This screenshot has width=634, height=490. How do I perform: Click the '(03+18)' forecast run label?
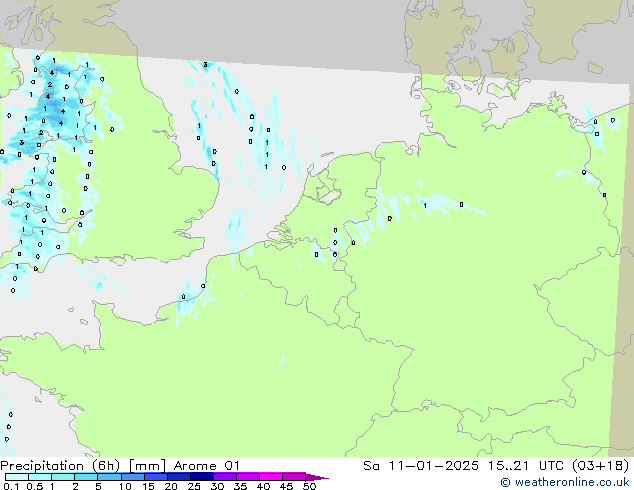pos(600,466)
